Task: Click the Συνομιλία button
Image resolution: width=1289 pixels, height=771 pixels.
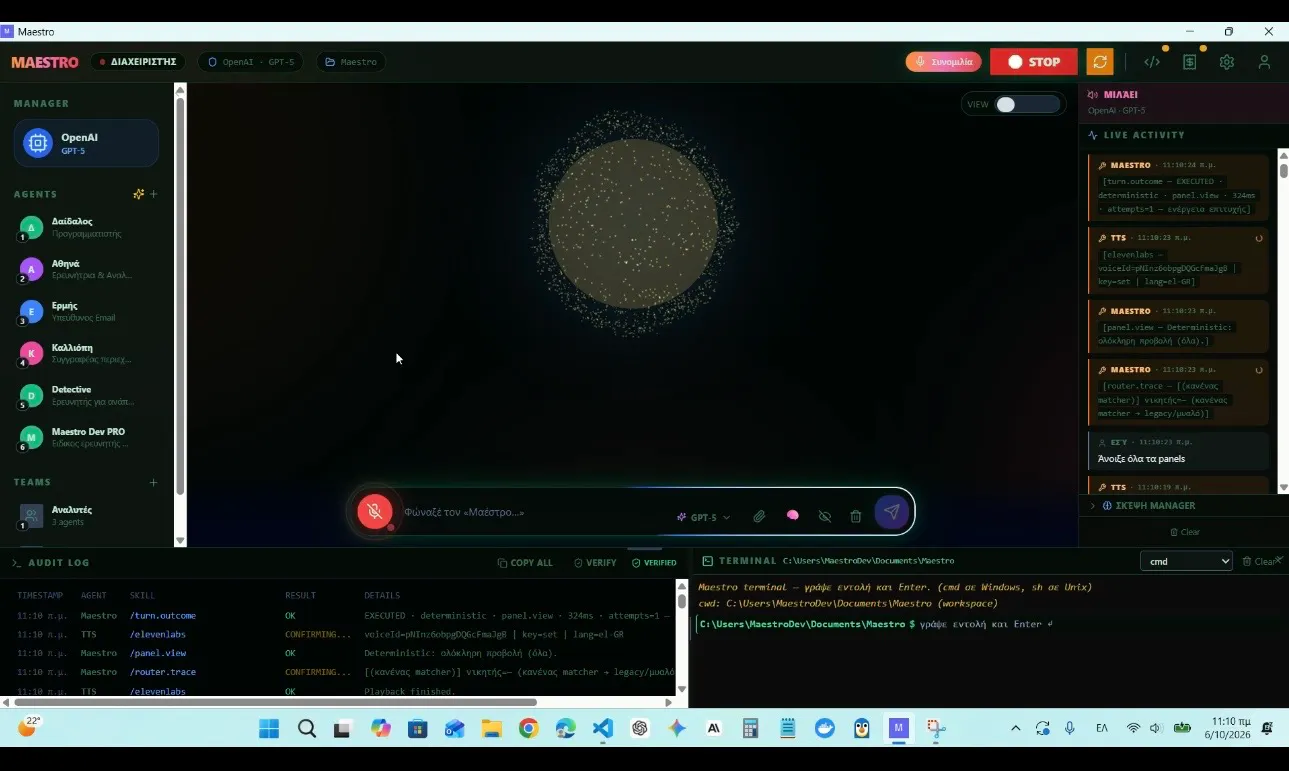Action: (943, 62)
